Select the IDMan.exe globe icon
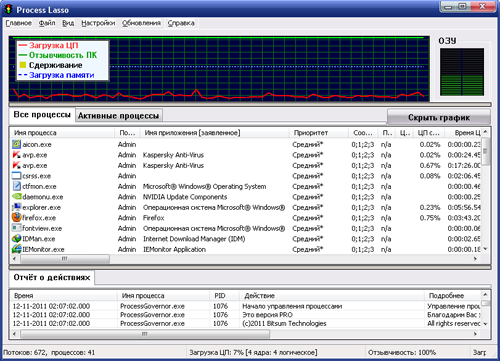 click(x=17, y=238)
